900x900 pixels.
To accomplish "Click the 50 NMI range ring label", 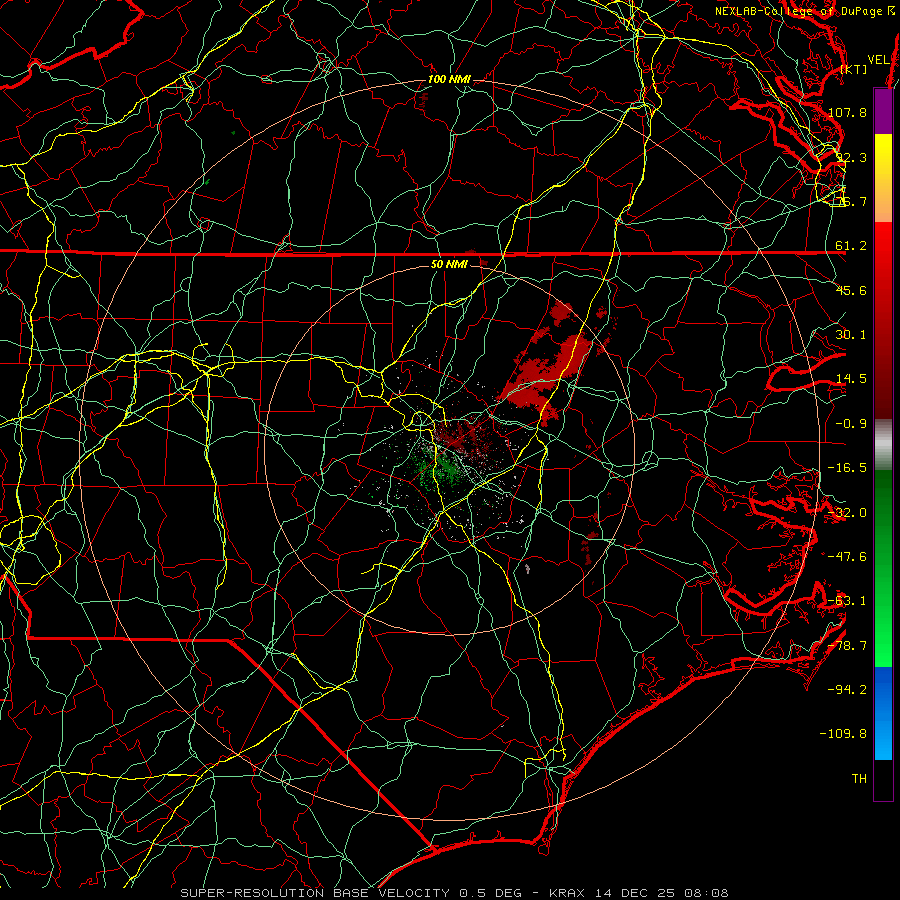I will point(449,265).
